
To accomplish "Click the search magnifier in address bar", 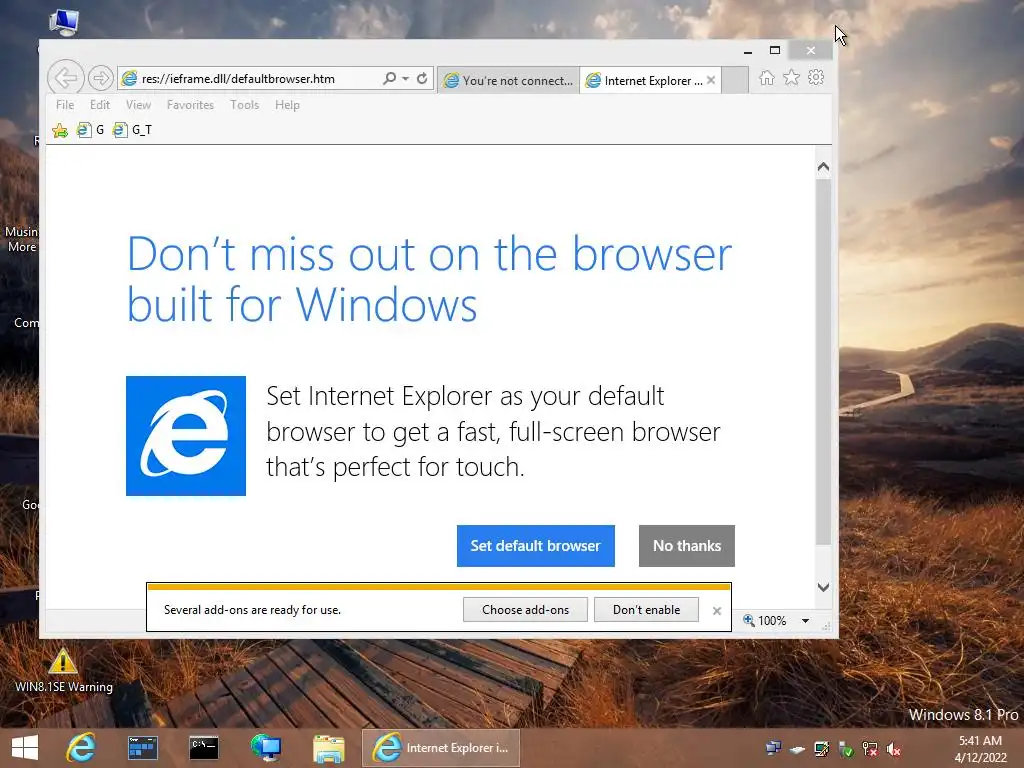I will click(389, 78).
